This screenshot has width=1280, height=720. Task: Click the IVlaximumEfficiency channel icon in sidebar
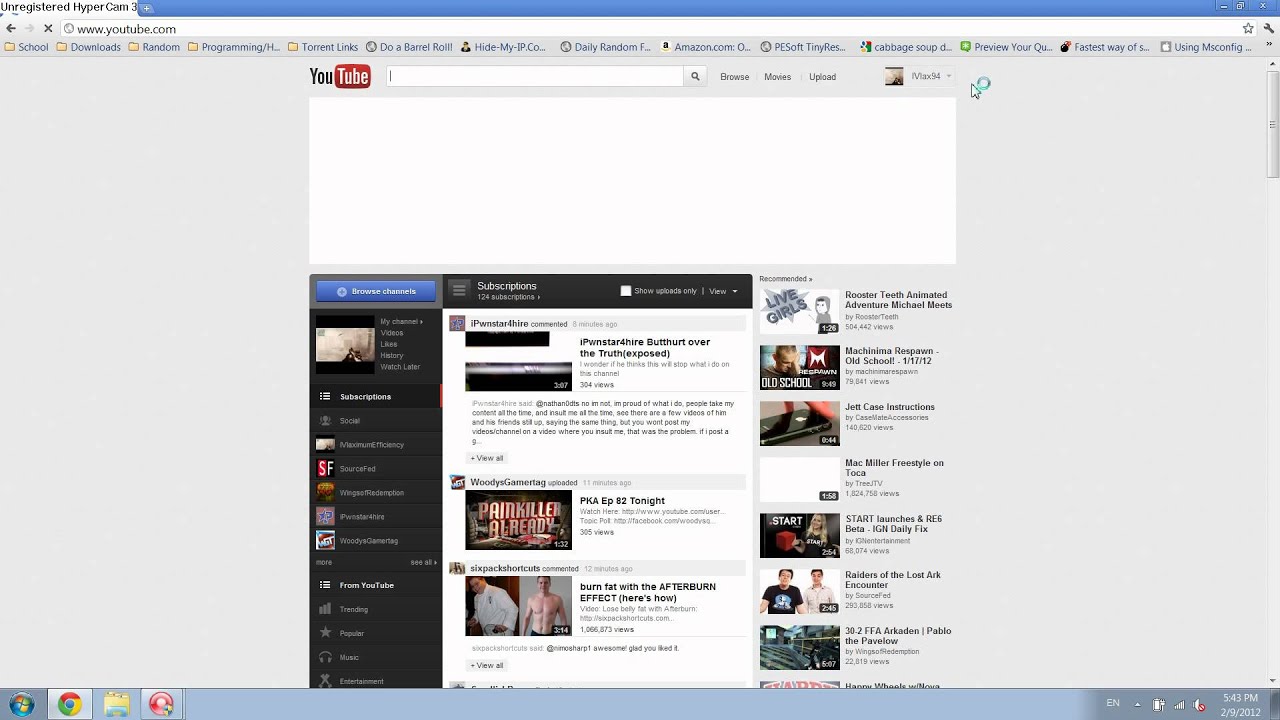[325, 444]
